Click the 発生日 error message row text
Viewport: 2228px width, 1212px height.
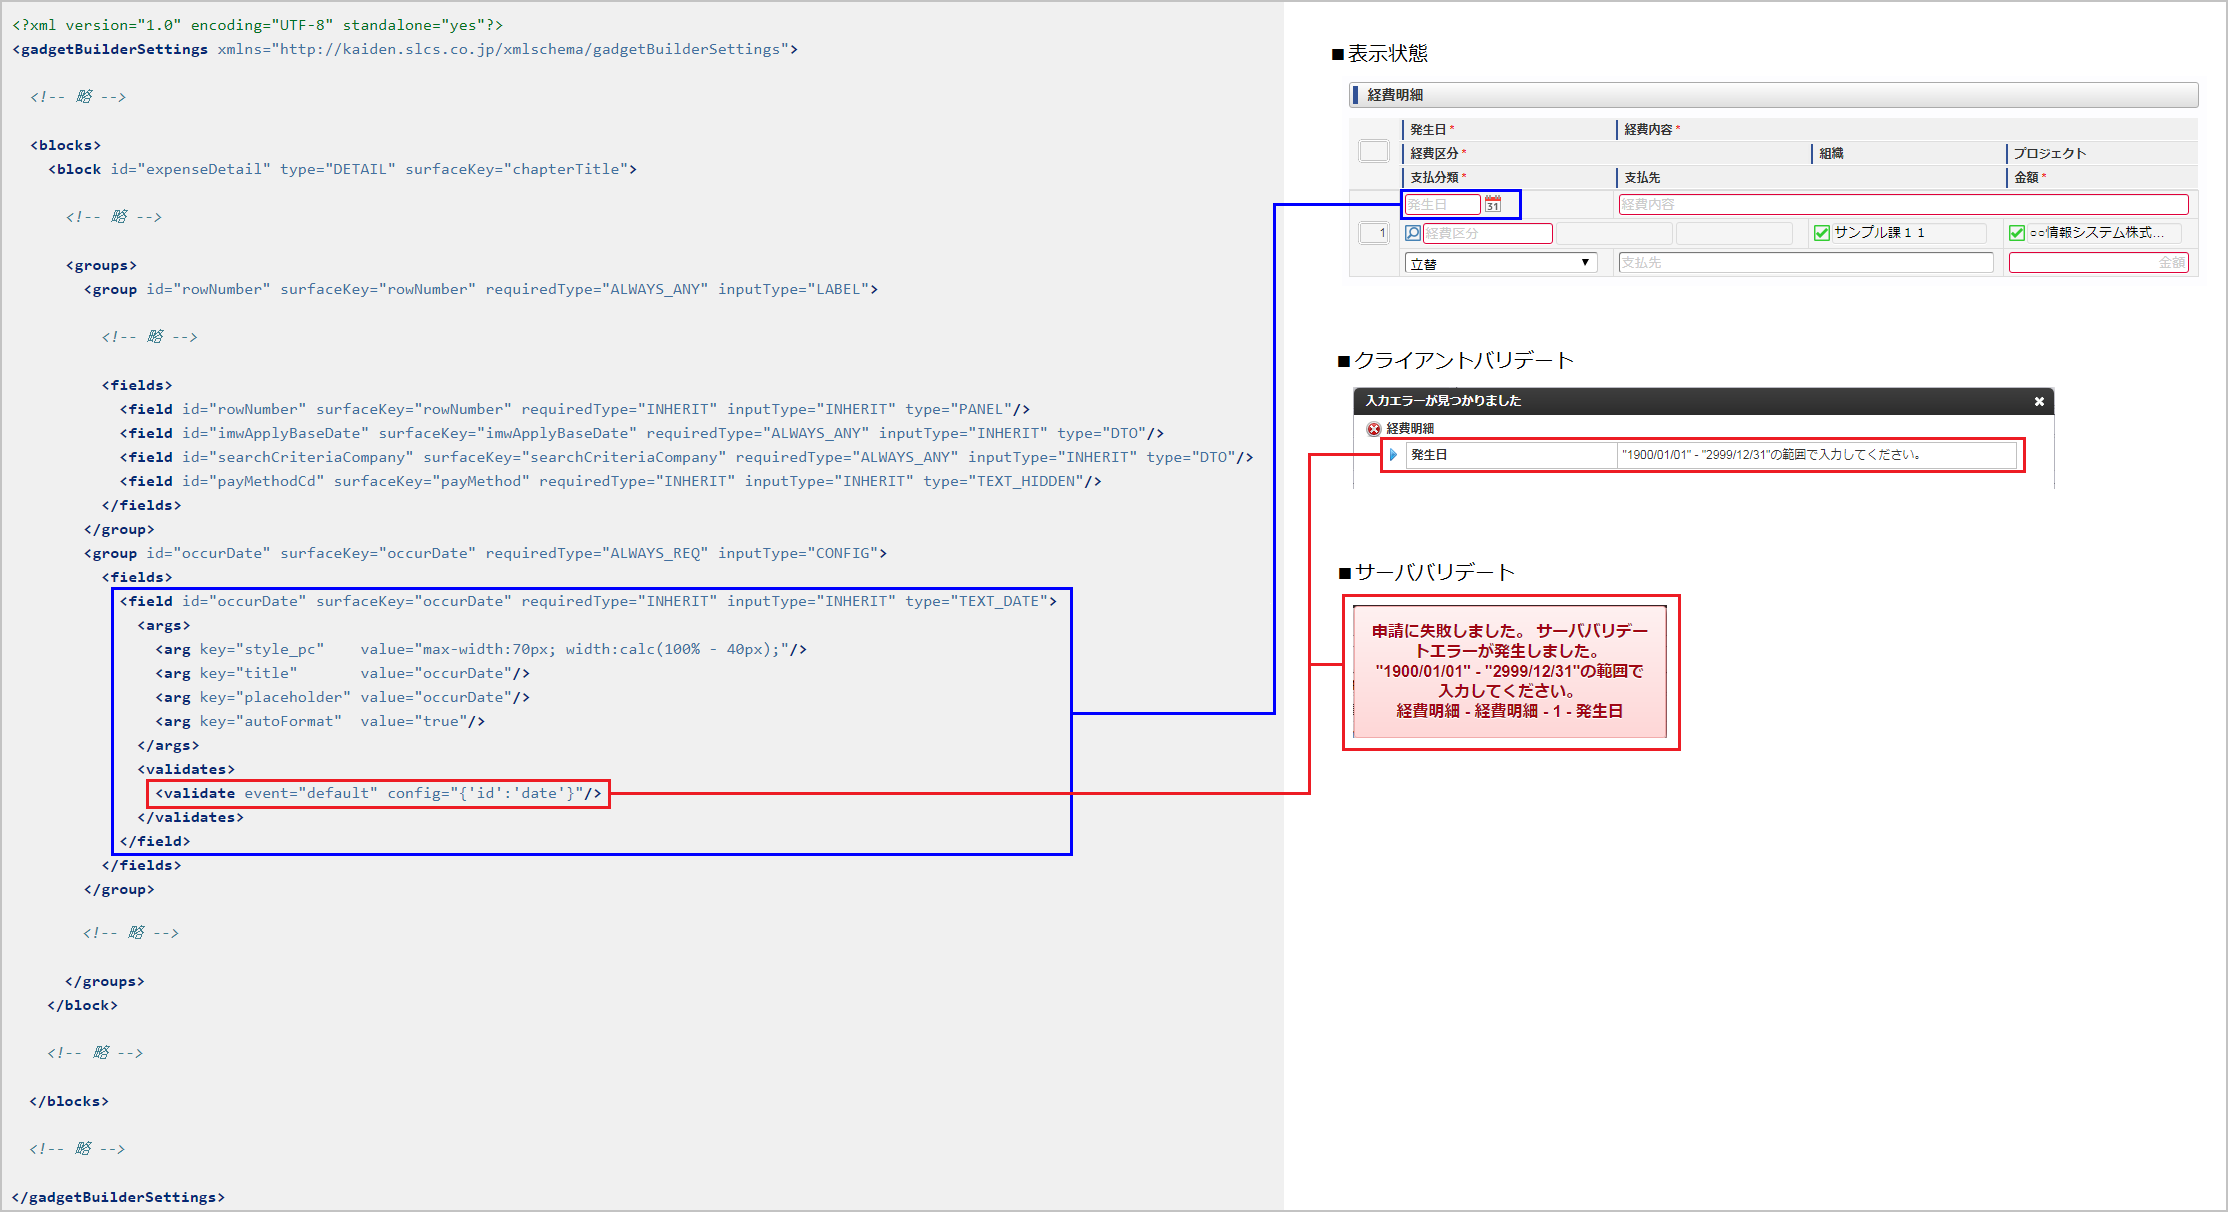click(x=1770, y=455)
